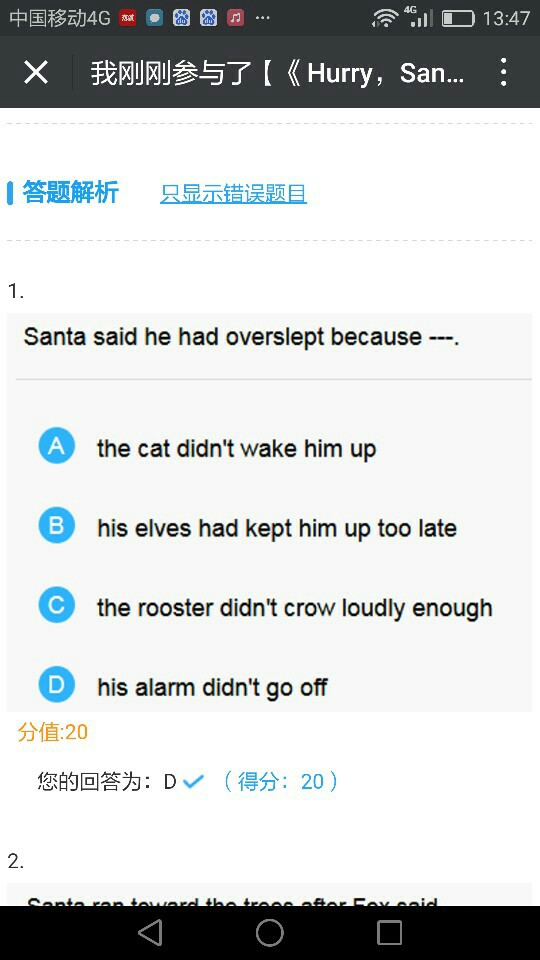Tap the page title starting 我刚刚参与了
This screenshot has height=960, width=540.
(277, 73)
